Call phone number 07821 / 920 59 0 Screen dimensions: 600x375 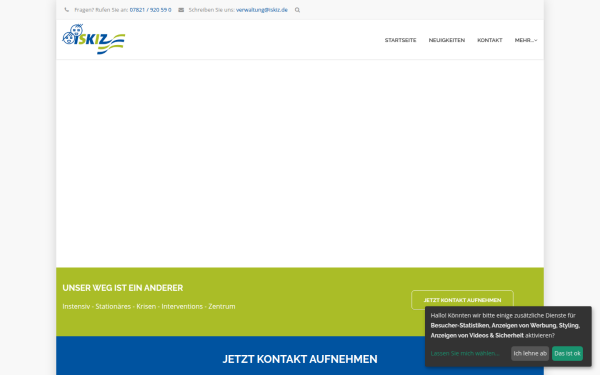coord(150,10)
